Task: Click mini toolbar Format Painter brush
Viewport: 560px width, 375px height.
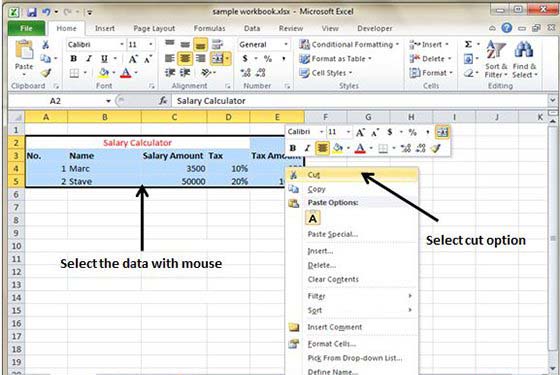Action: [435, 148]
